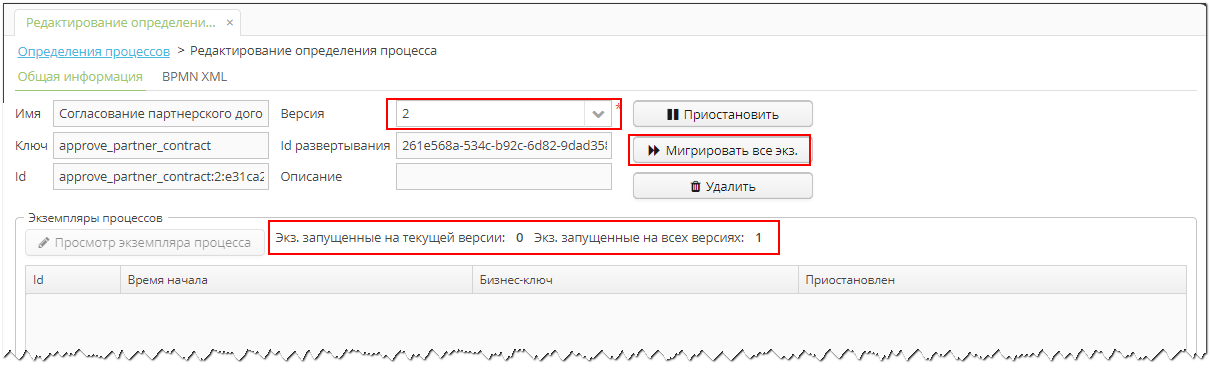Click the breadcrumb text Редактирование определения процесса
This screenshot has width=1210, height=370.
(313, 50)
